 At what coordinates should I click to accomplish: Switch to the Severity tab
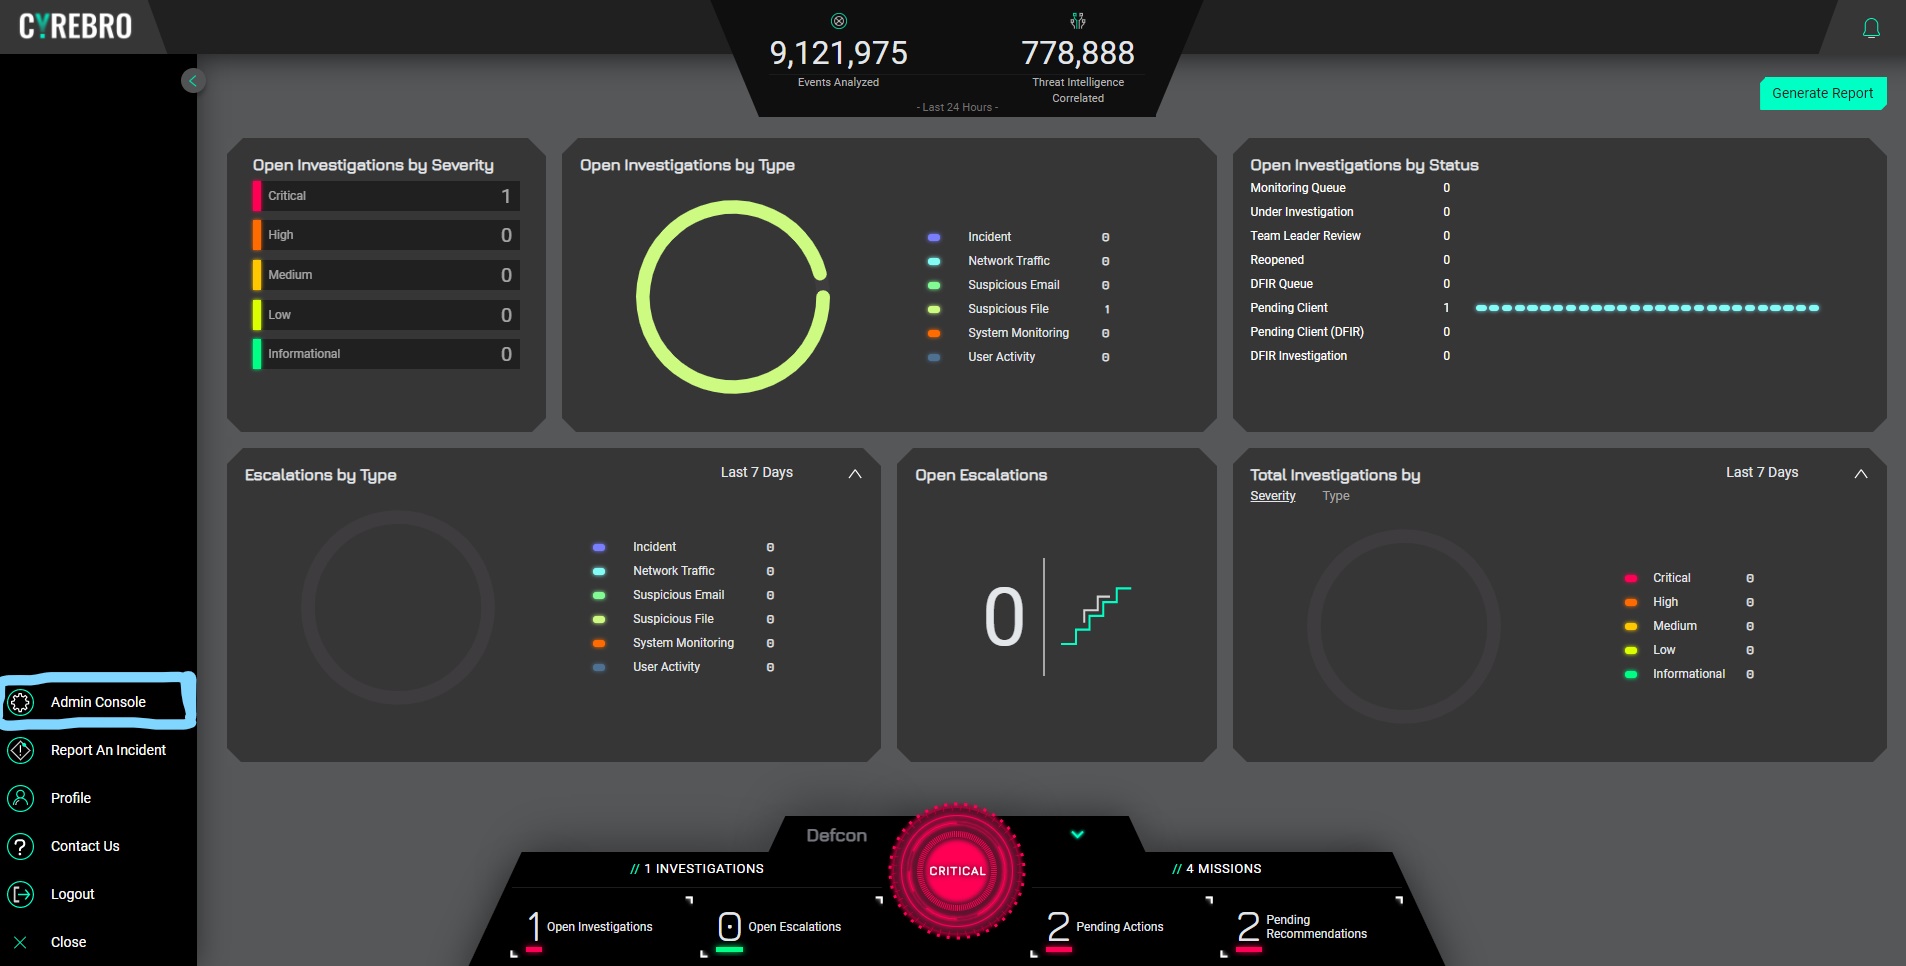coord(1272,496)
